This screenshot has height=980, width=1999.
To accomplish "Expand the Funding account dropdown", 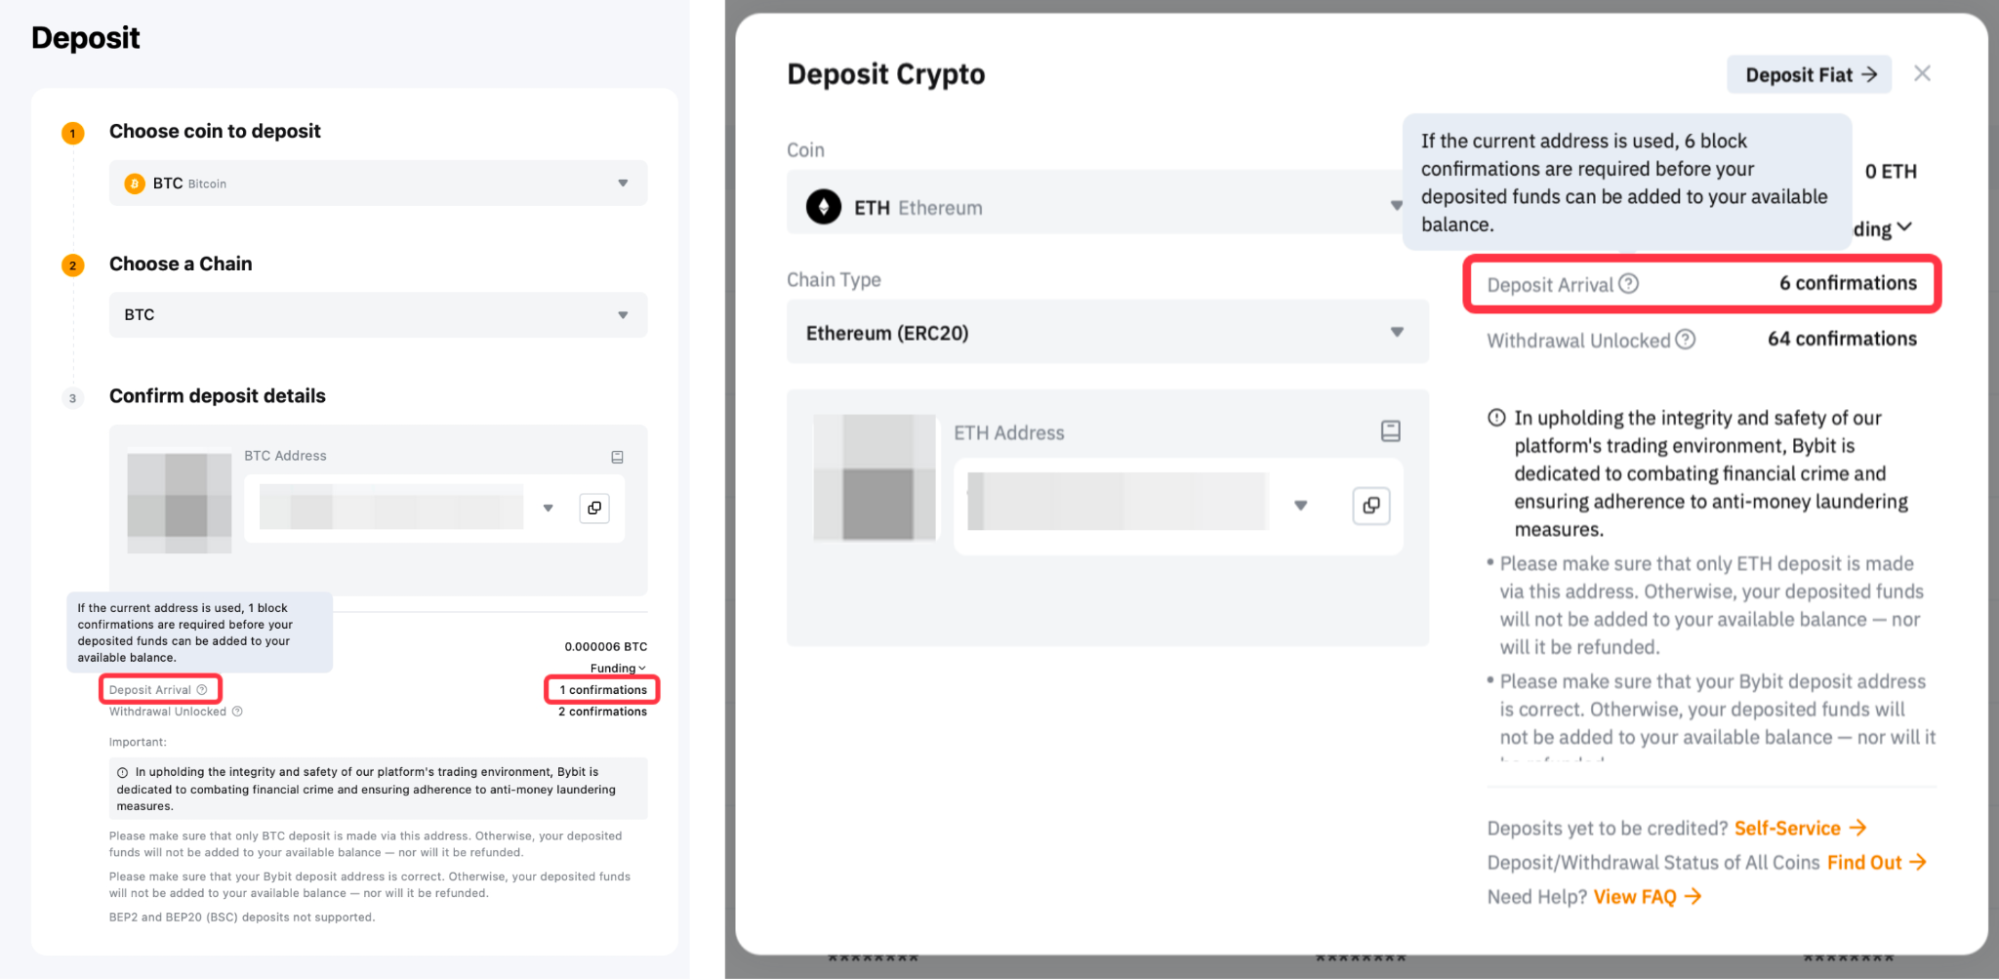I will click(618, 668).
